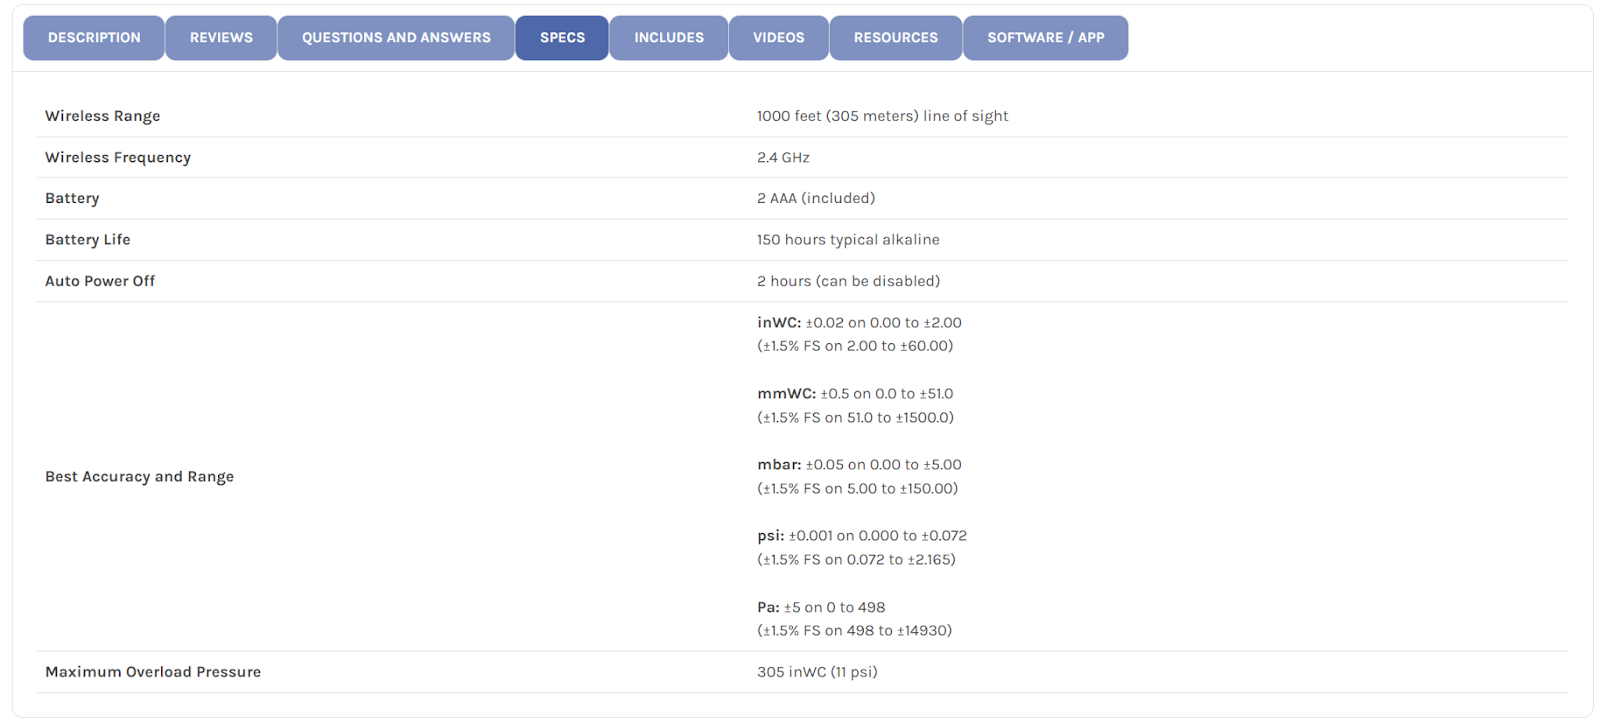Switch to the Reviews tab
1600x721 pixels.
click(221, 38)
